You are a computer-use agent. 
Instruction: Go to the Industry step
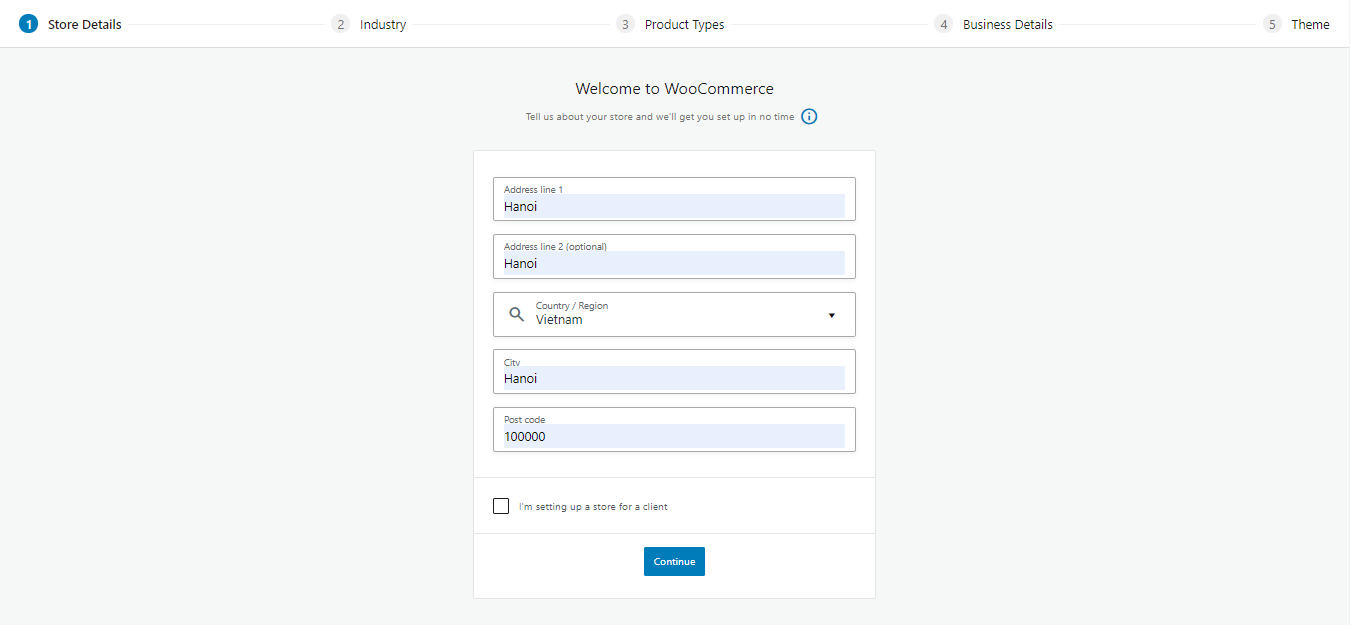coord(383,25)
